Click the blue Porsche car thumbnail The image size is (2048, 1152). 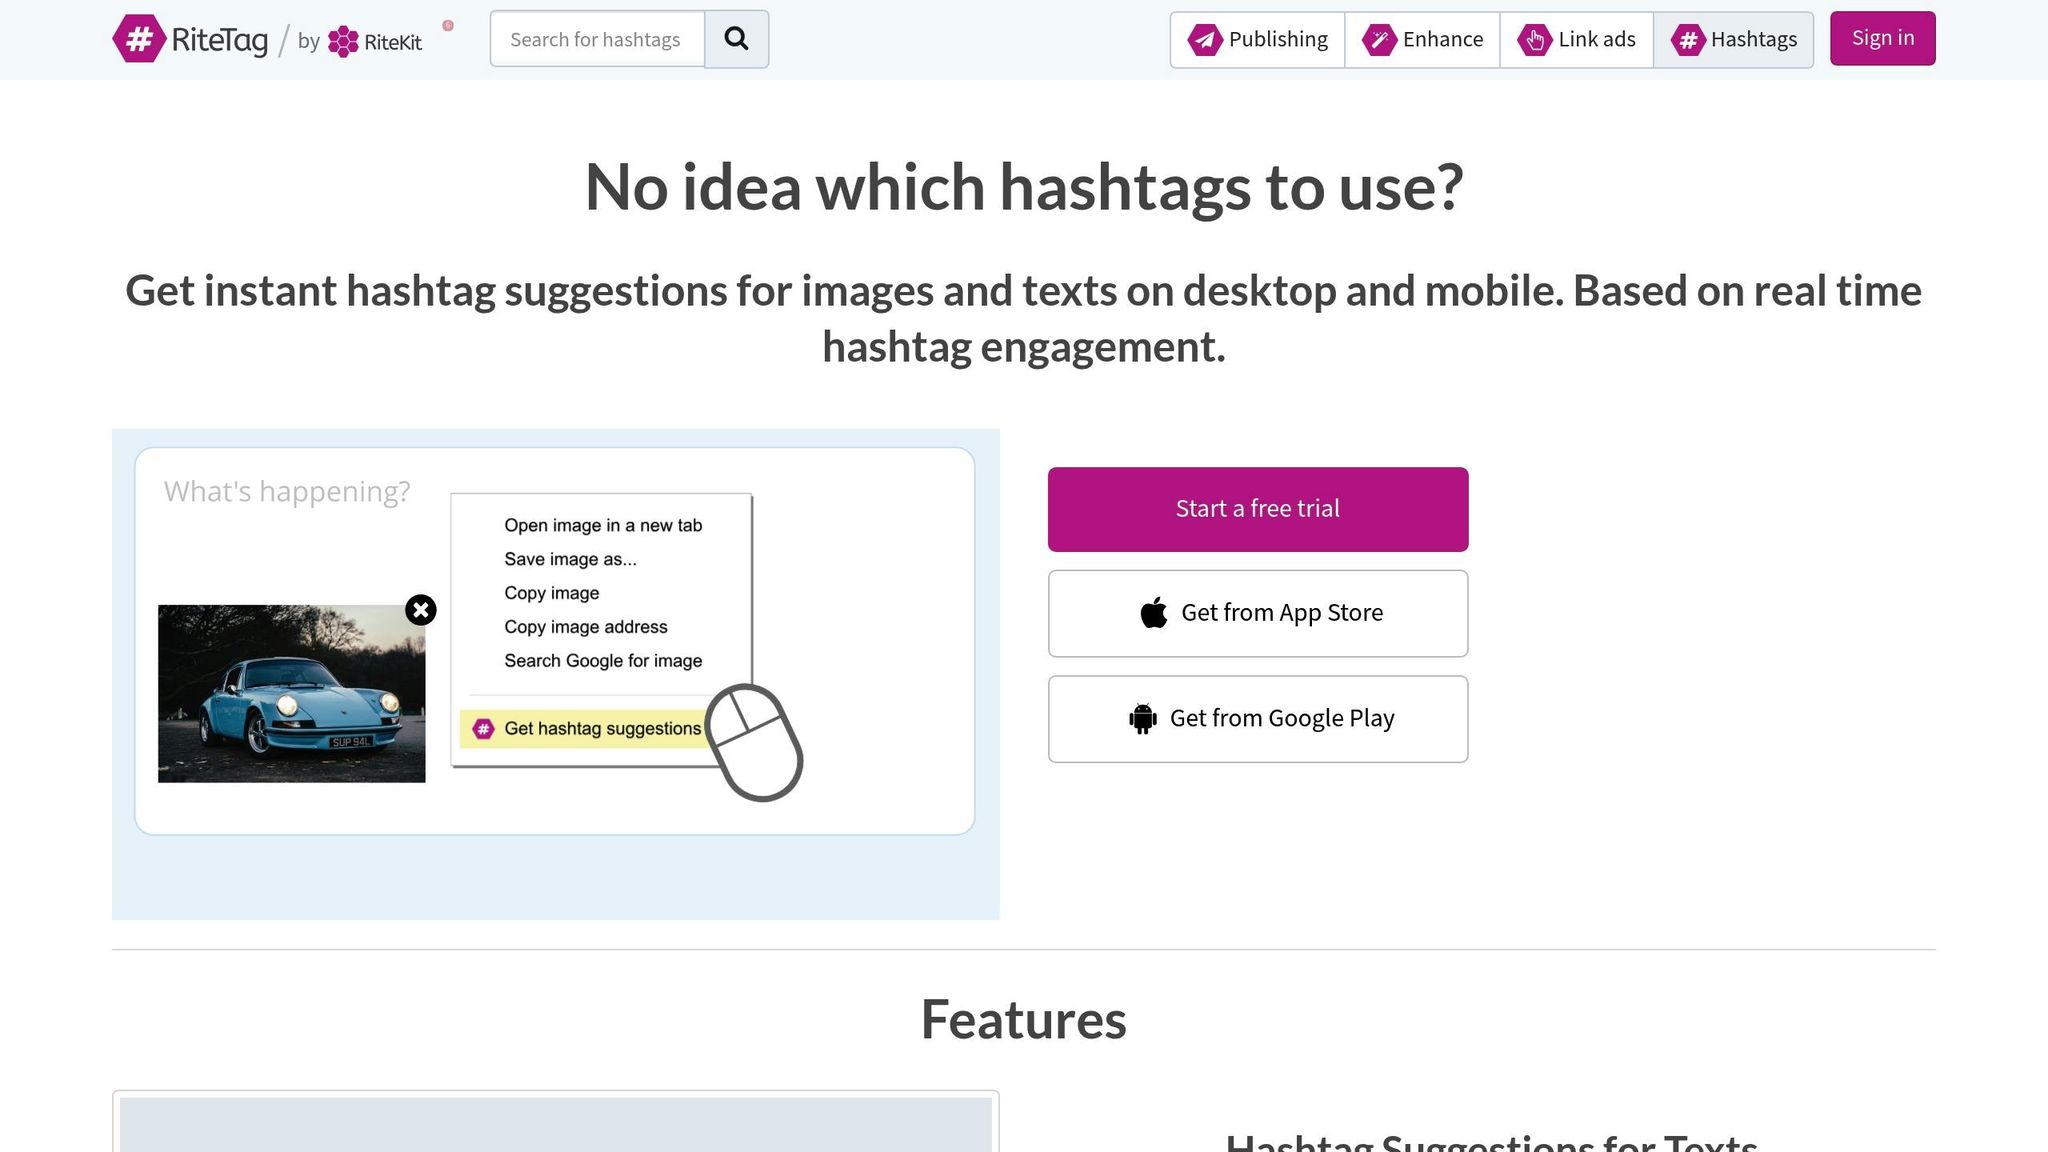pyautogui.click(x=291, y=694)
